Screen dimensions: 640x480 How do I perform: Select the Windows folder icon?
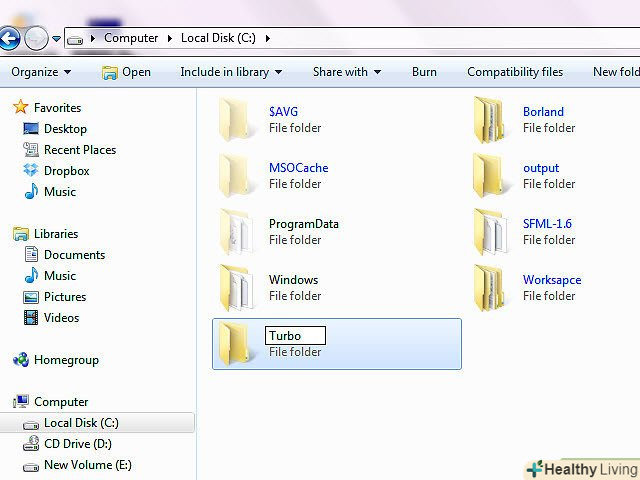tap(237, 288)
